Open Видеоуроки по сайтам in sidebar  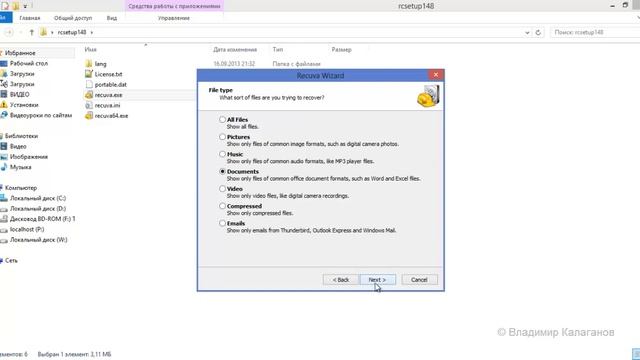tap(41, 115)
